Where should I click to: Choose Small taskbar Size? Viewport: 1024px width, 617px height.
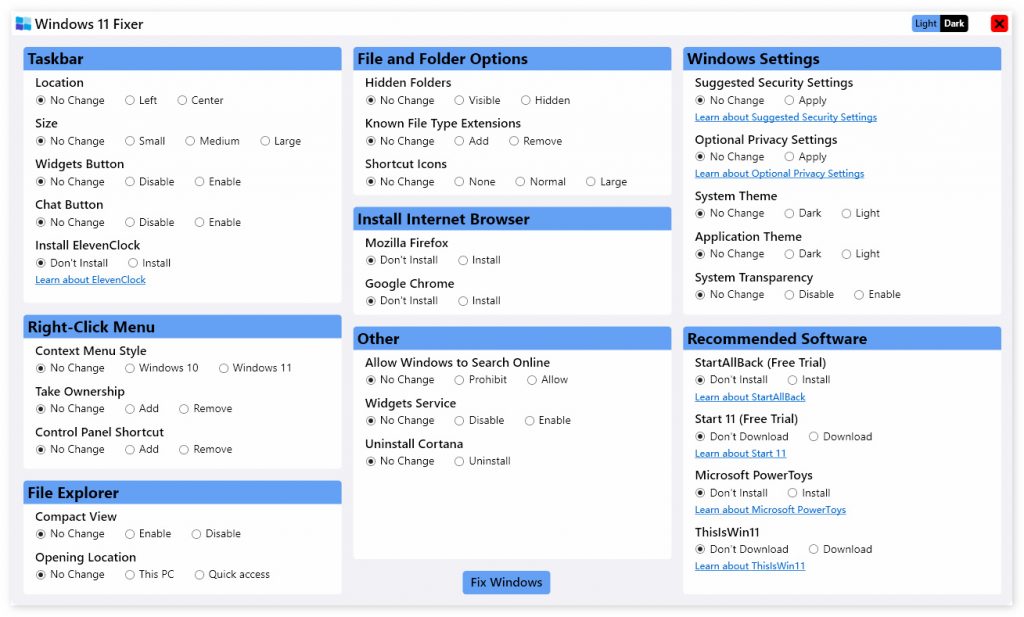coord(130,141)
